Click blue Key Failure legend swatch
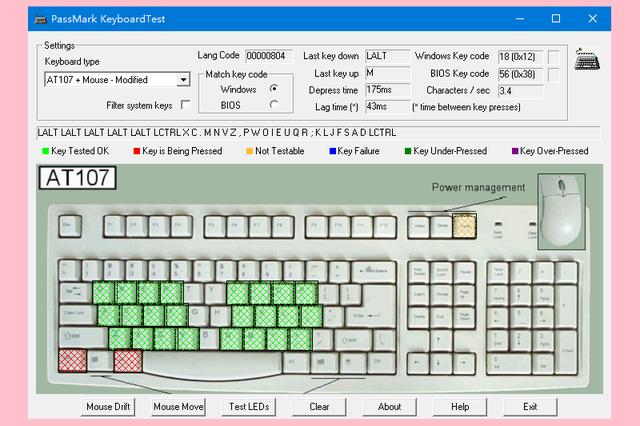 (x=333, y=151)
